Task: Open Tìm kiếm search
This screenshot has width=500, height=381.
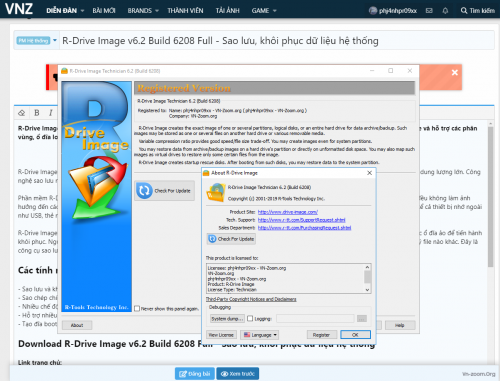Action: 478,11
